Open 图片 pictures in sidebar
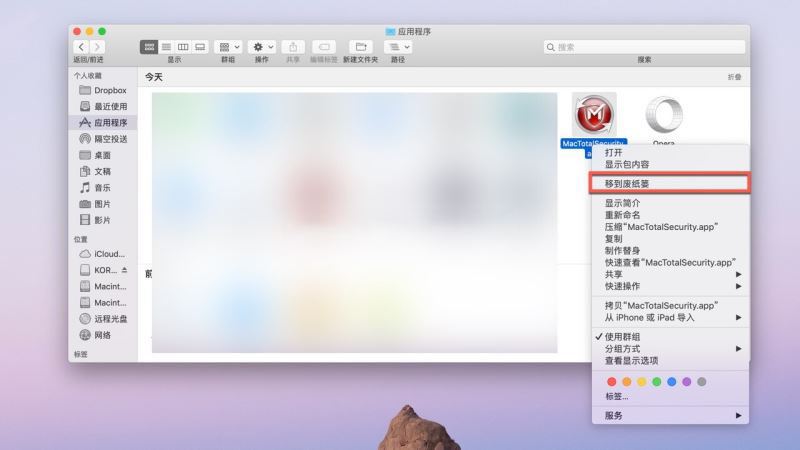 [103, 204]
